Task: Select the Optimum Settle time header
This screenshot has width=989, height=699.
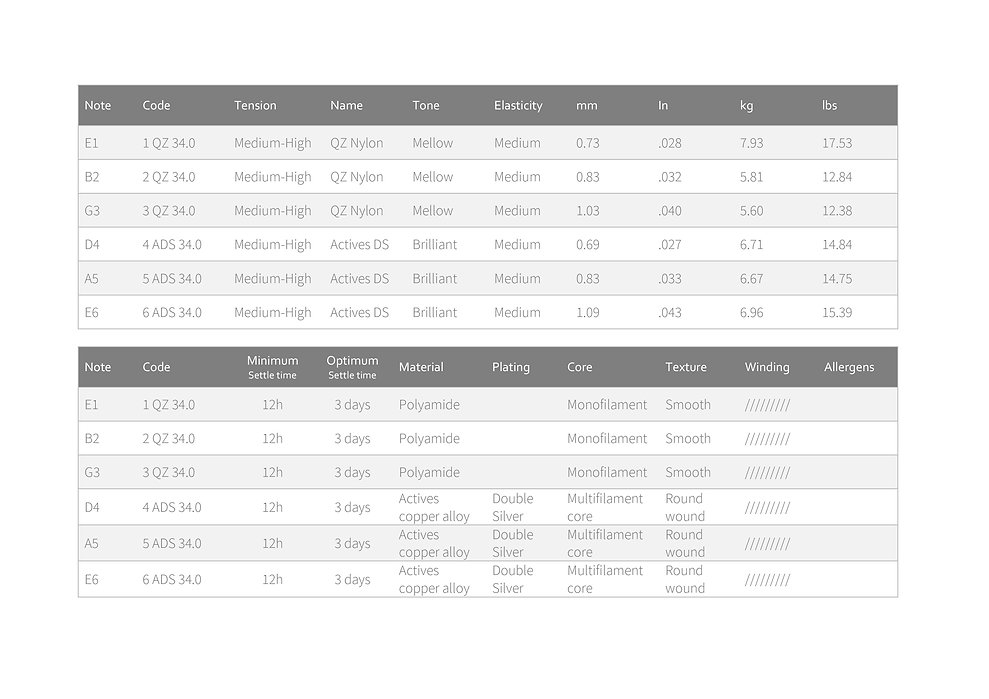Action: pos(352,367)
